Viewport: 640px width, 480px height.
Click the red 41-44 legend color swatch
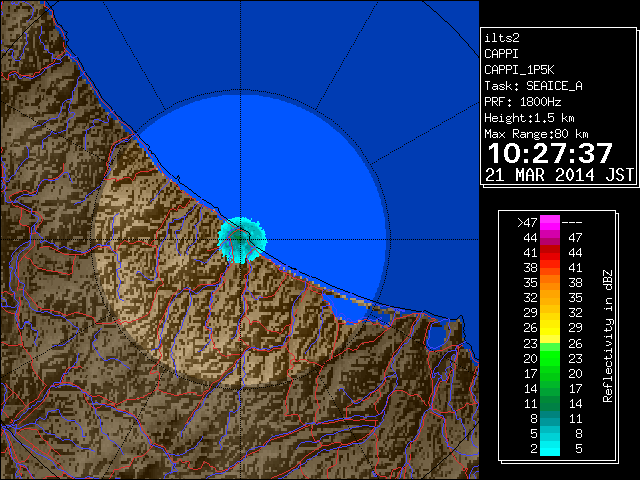pos(550,253)
